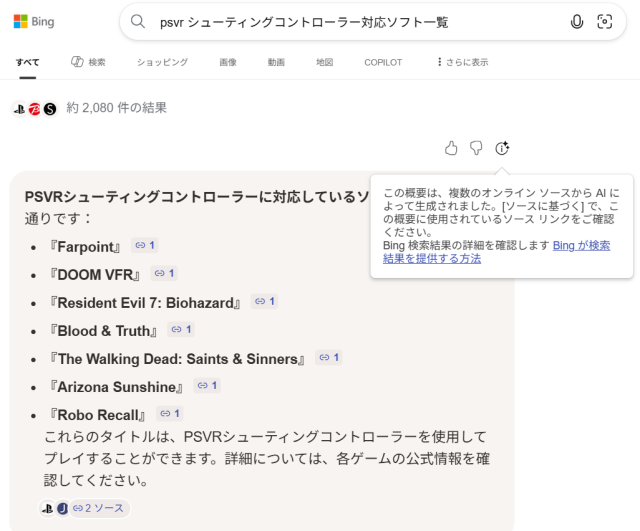640x531 pixels.
Task: Click the search query input field
Action: [350, 22]
